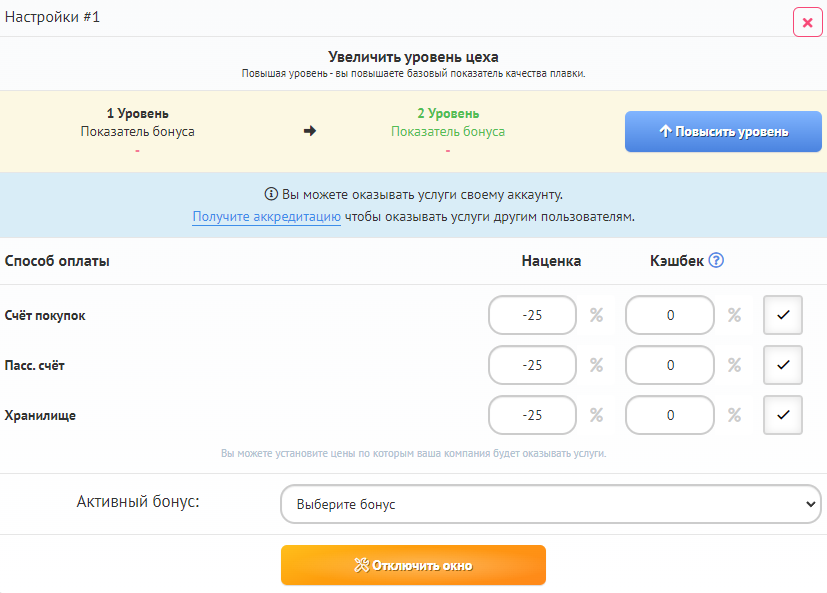This screenshot has height=593, width=827.
Task: Click the arrow between level 1 and 2
Action: click(310, 131)
